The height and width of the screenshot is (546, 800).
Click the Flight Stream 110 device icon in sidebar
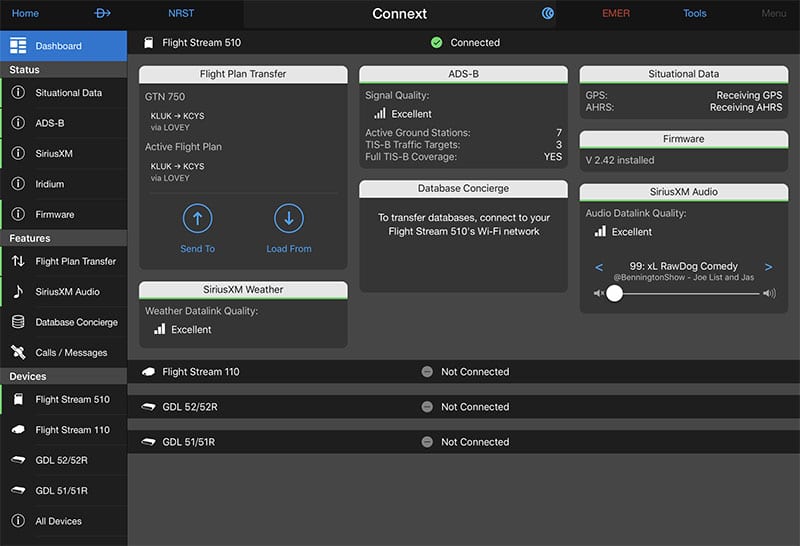(x=18, y=430)
